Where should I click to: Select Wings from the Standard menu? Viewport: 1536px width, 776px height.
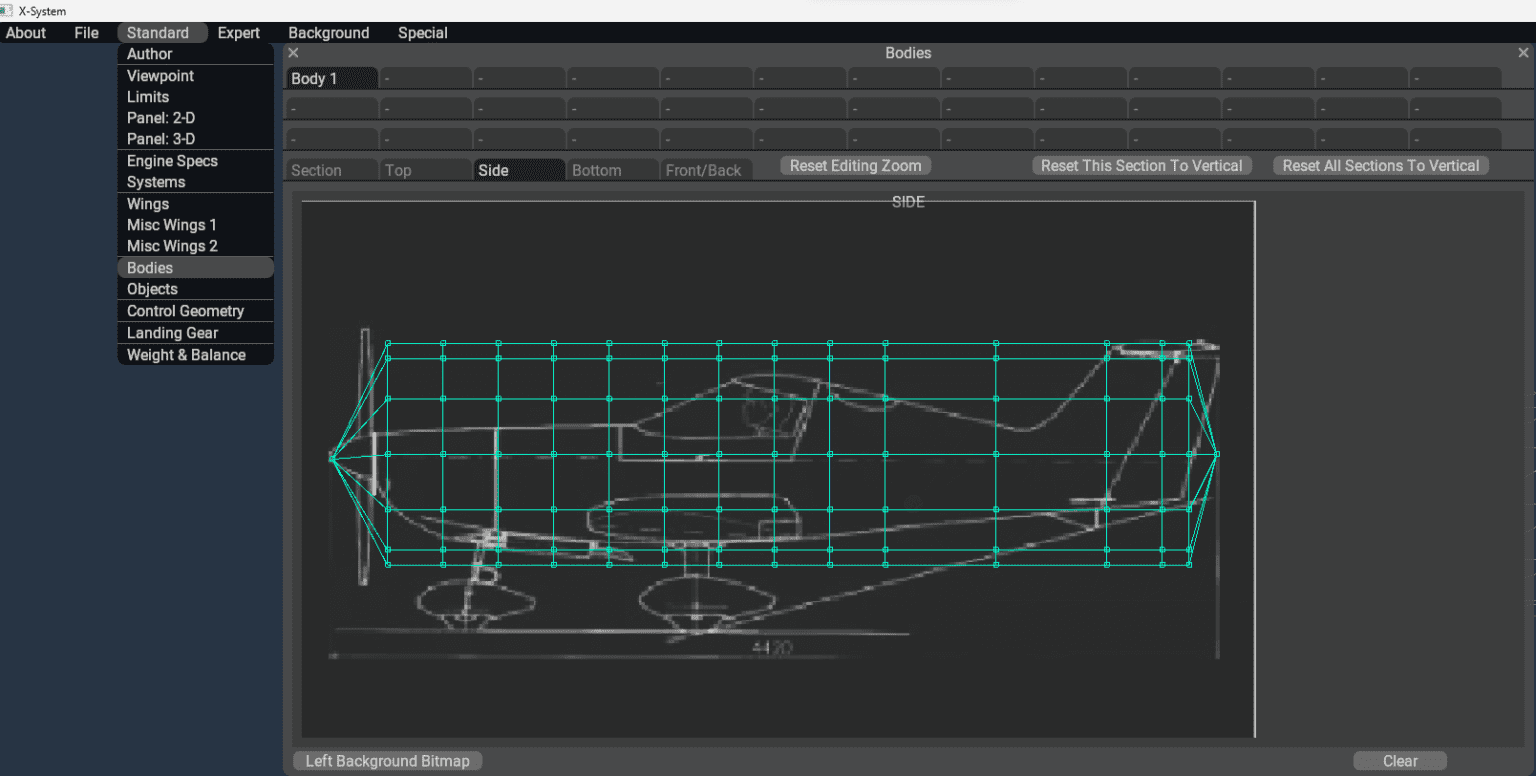[x=147, y=203]
